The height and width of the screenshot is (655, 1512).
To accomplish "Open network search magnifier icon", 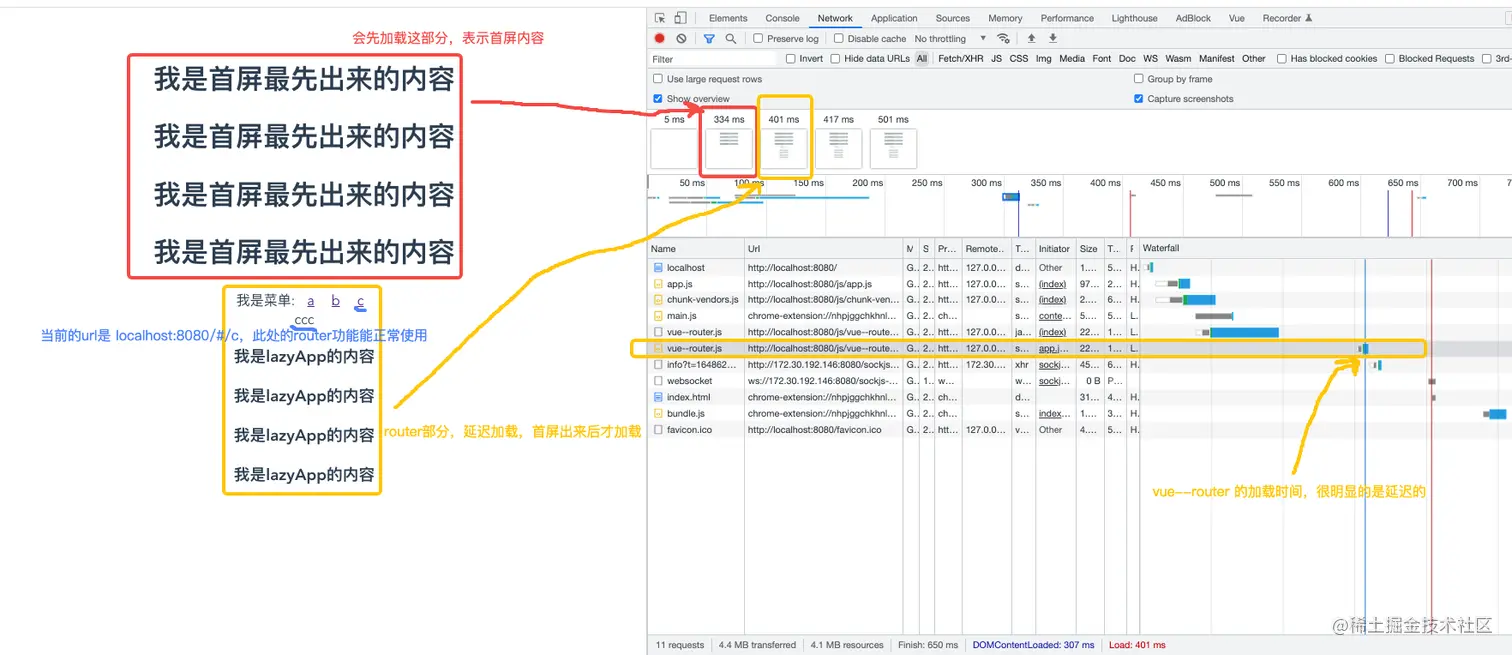I will tap(731, 39).
